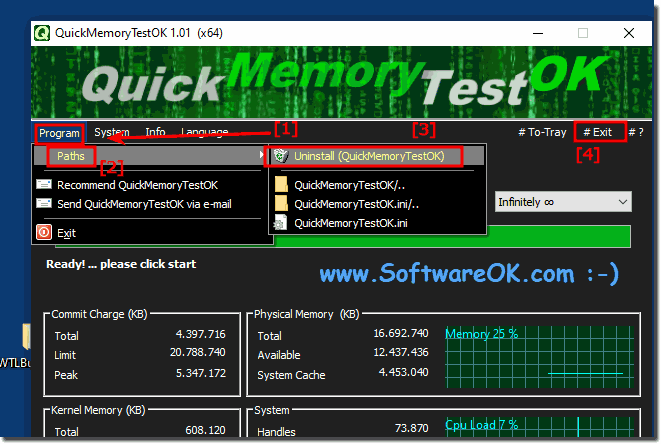Click the Uninstall recycle bin icon
The height and width of the screenshot is (444, 661).
(x=281, y=156)
